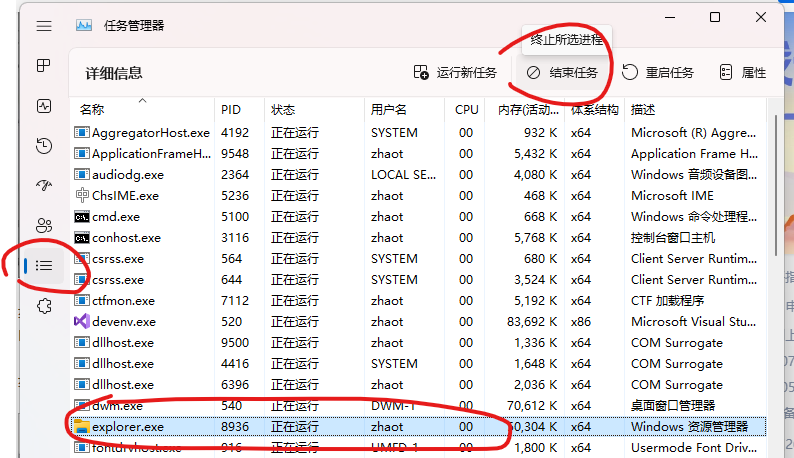Click the Microsoft IME description cell
Image resolution: width=794 pixels, height=458 pixels.
(x=672, y=196)
